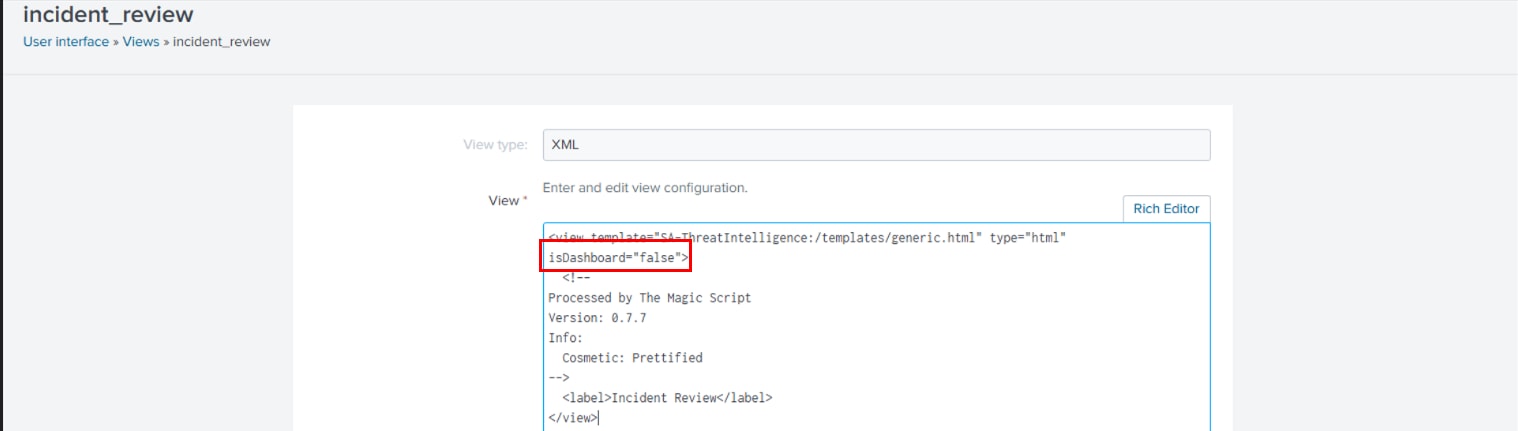Click the Processed by The Magic Script line
Image resolution: width=1518 pixels, height=431 pixels.
(650, 298)
